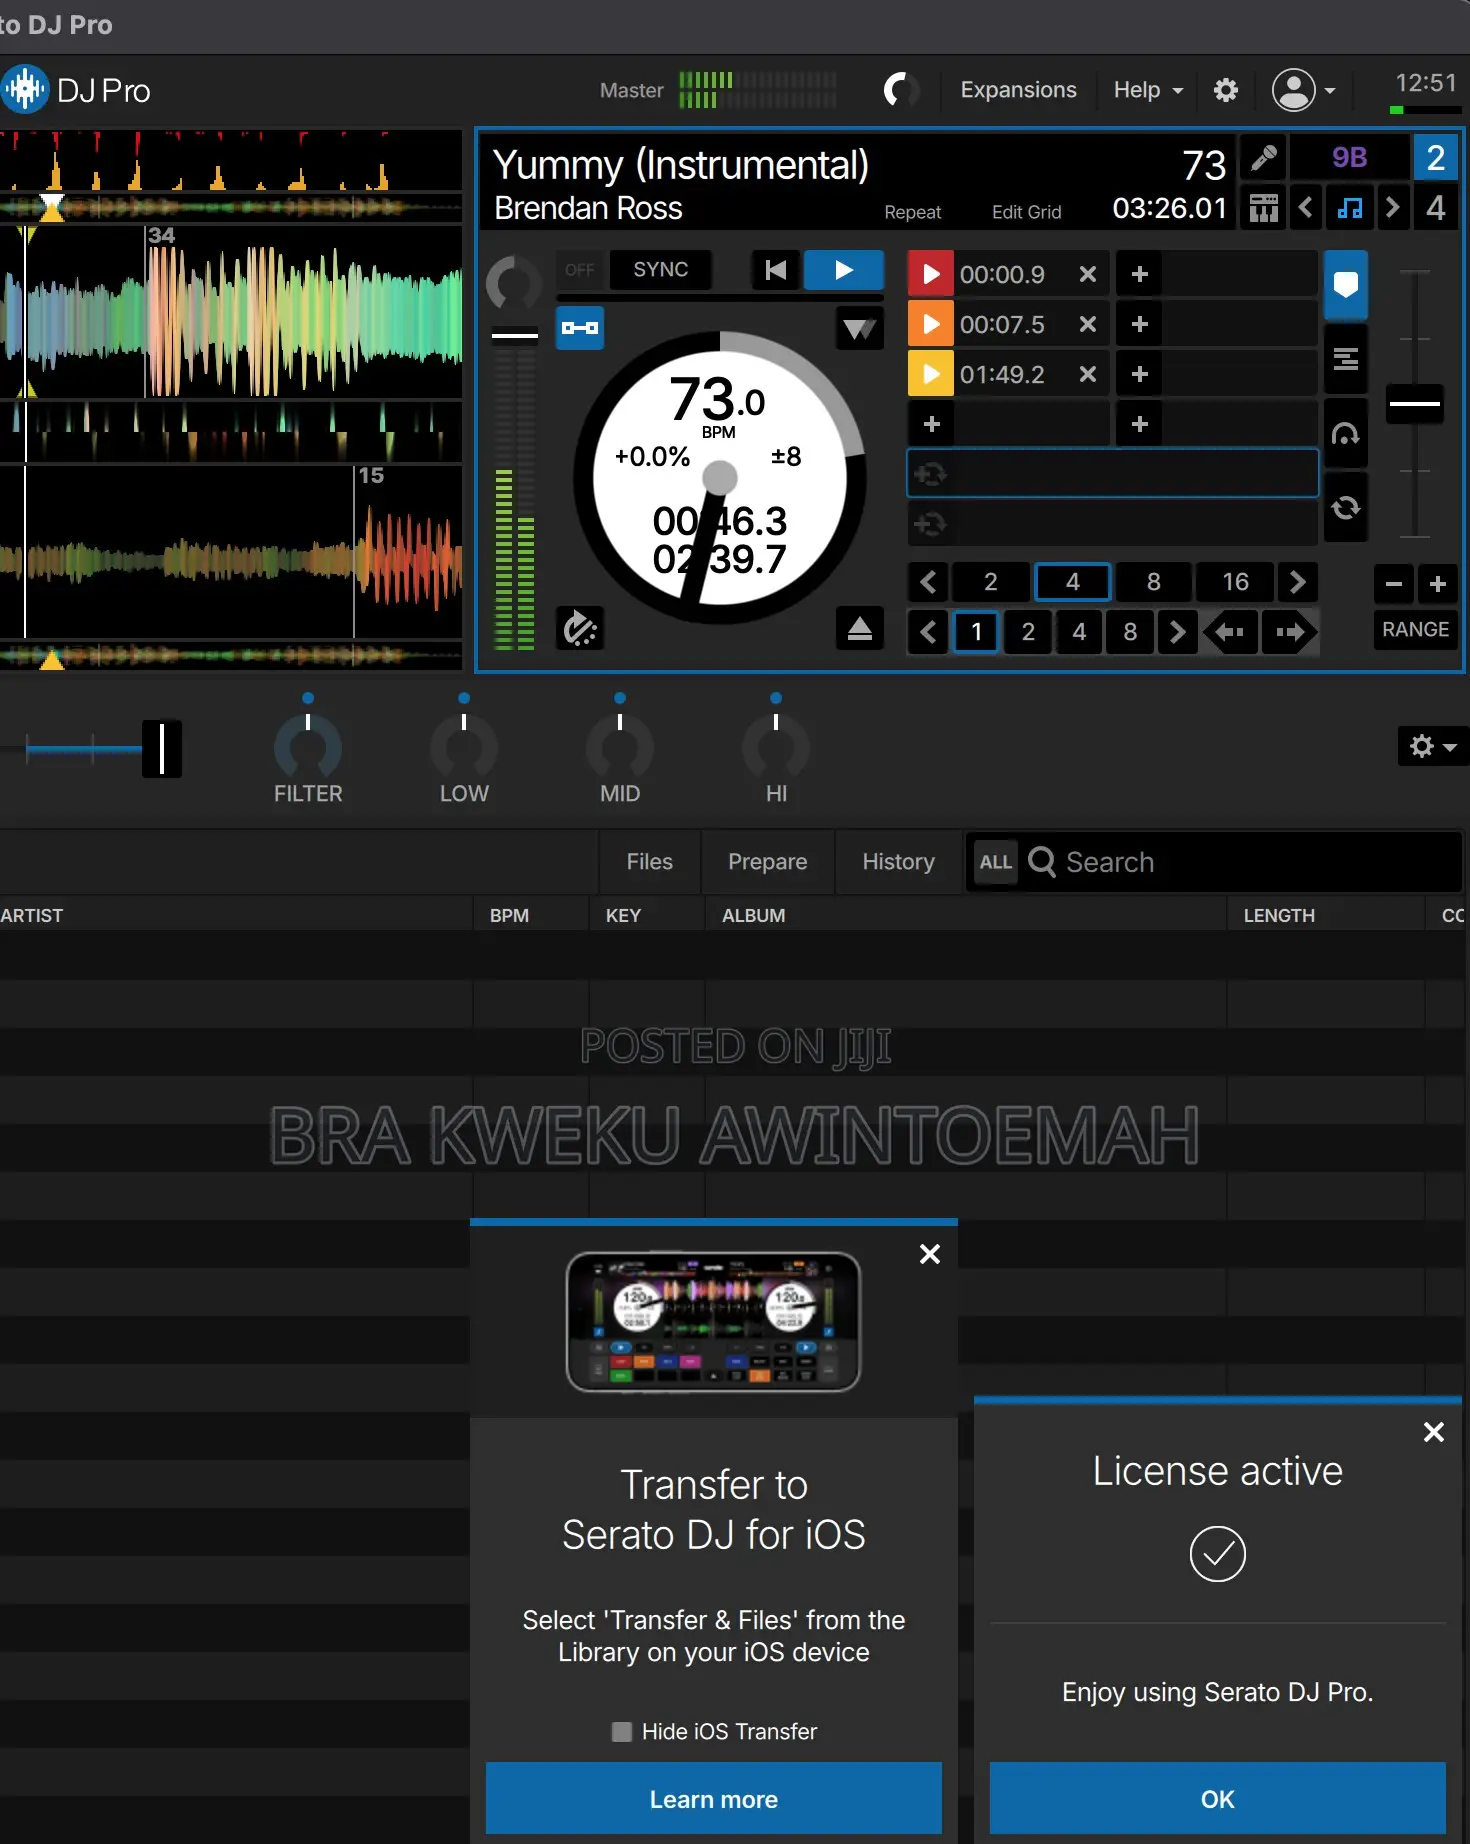
Task: Expand the library settings gear dropdown
Action: tap(1432, 746)
